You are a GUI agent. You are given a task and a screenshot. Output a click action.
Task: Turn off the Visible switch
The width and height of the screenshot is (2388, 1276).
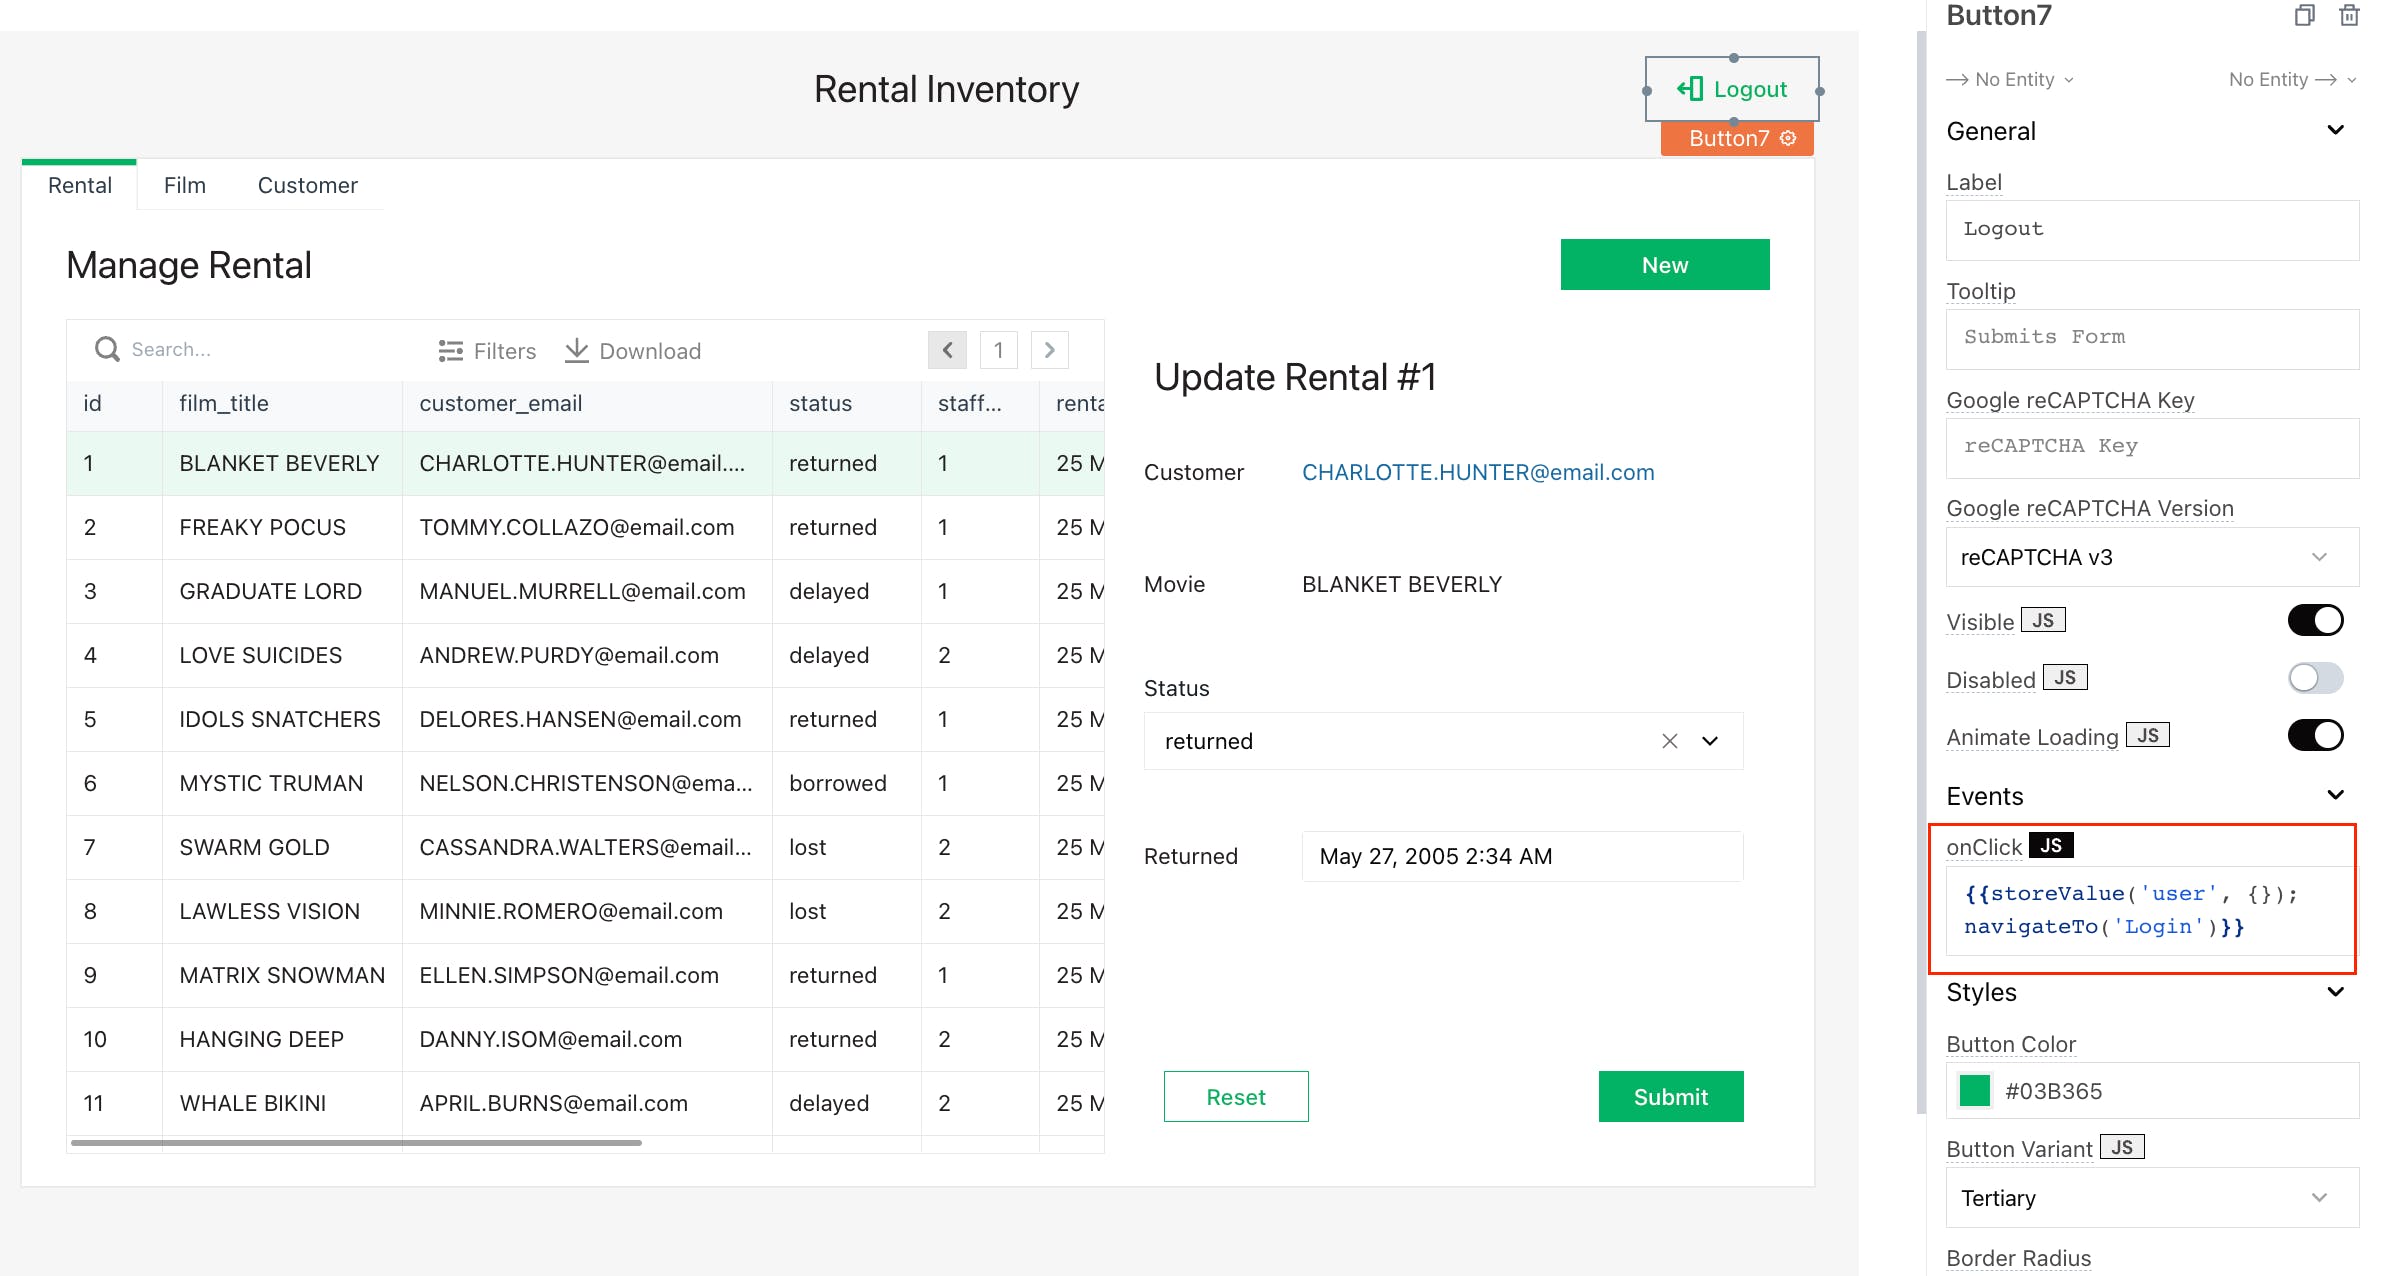click(x=2315, y=620)
